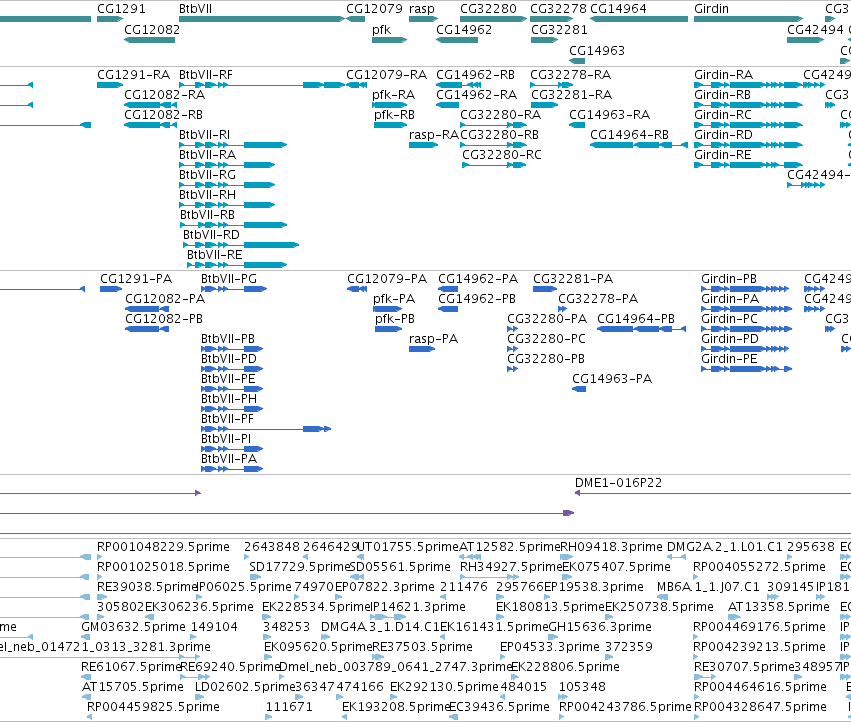Select transcript Girdin-RE

tap(748, 165)
